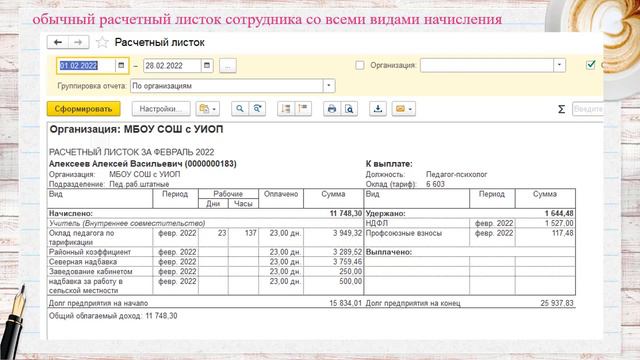This screenshot has width=640, height=360.
Task: Click the Удержано total 1 644,48
Action: [x=559, y=213]
